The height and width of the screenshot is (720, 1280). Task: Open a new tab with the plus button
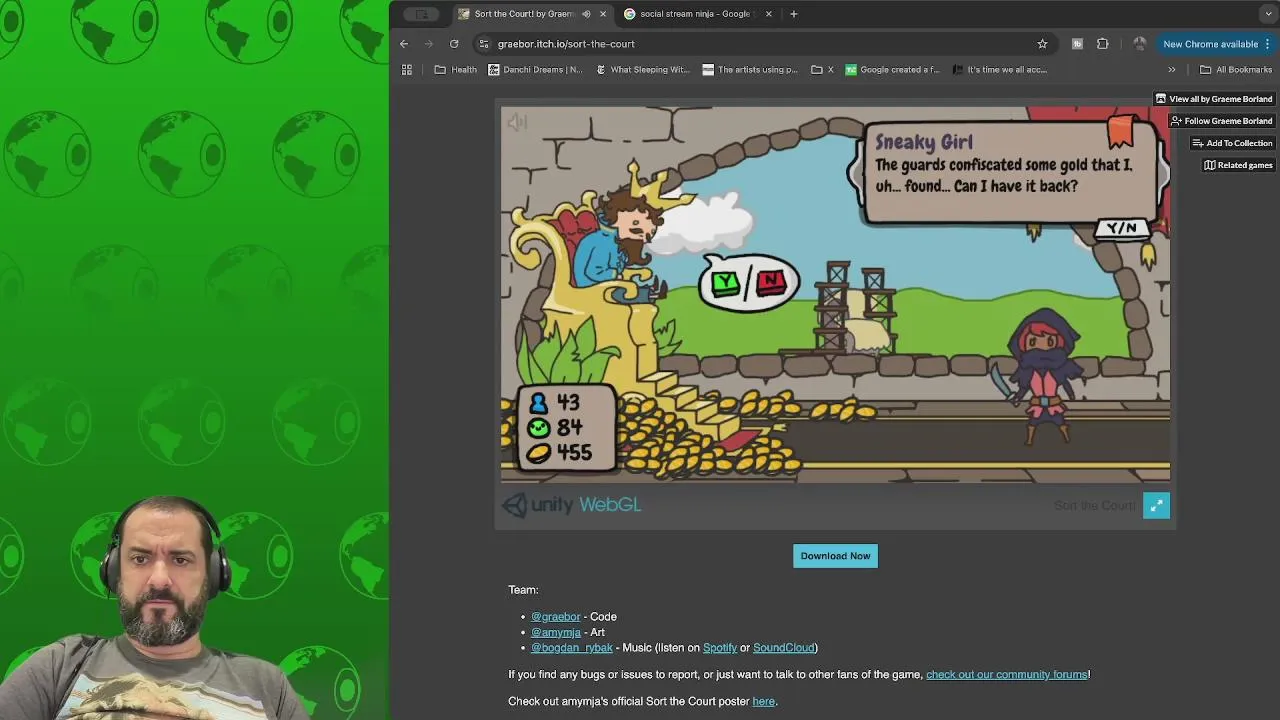794,14
